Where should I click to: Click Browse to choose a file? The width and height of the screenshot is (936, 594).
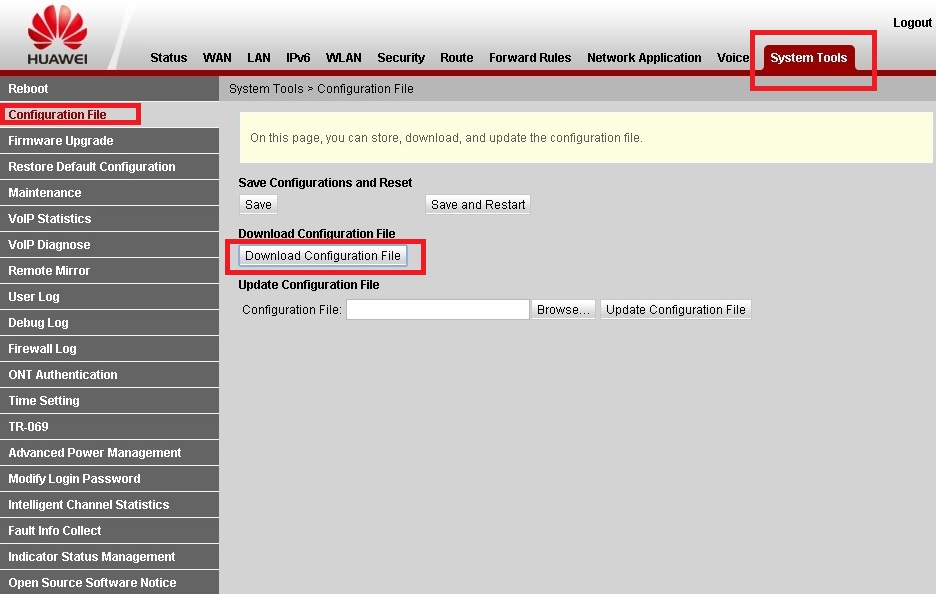coord(563,310)
